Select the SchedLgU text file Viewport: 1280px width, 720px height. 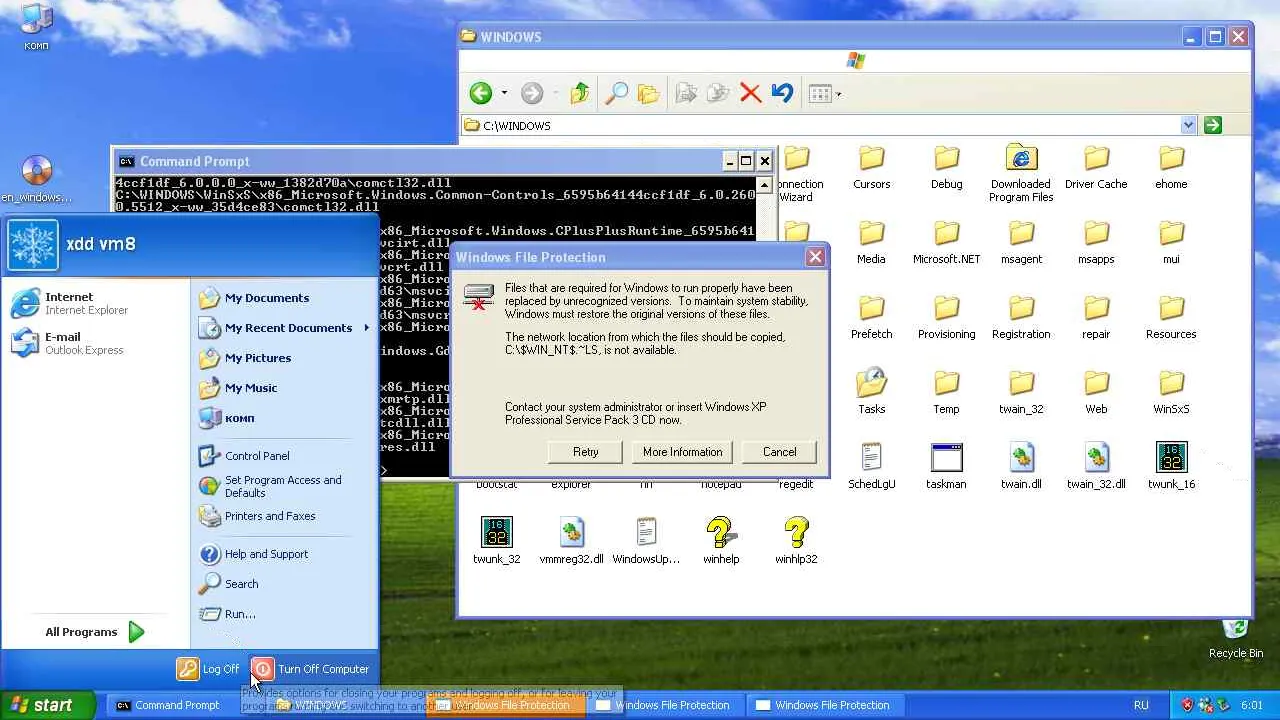(x=871, y=467)
